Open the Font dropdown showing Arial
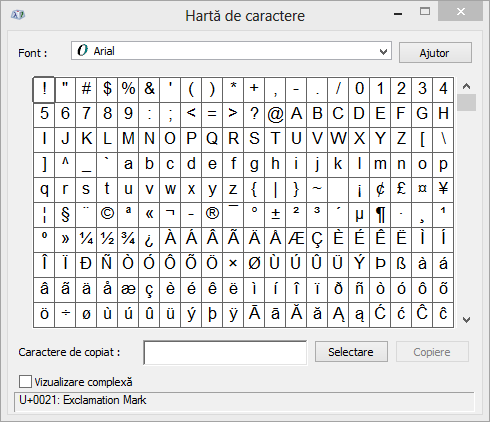The image size is (490, 422). pyautogui.click(x=231, y=51)
